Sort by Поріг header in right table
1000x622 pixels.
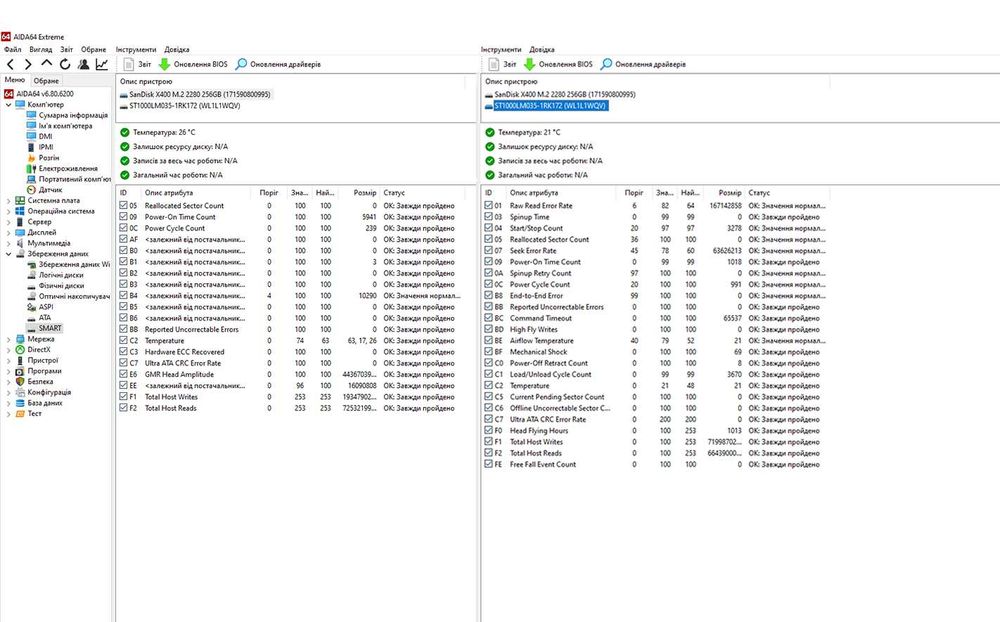(634, 193)
